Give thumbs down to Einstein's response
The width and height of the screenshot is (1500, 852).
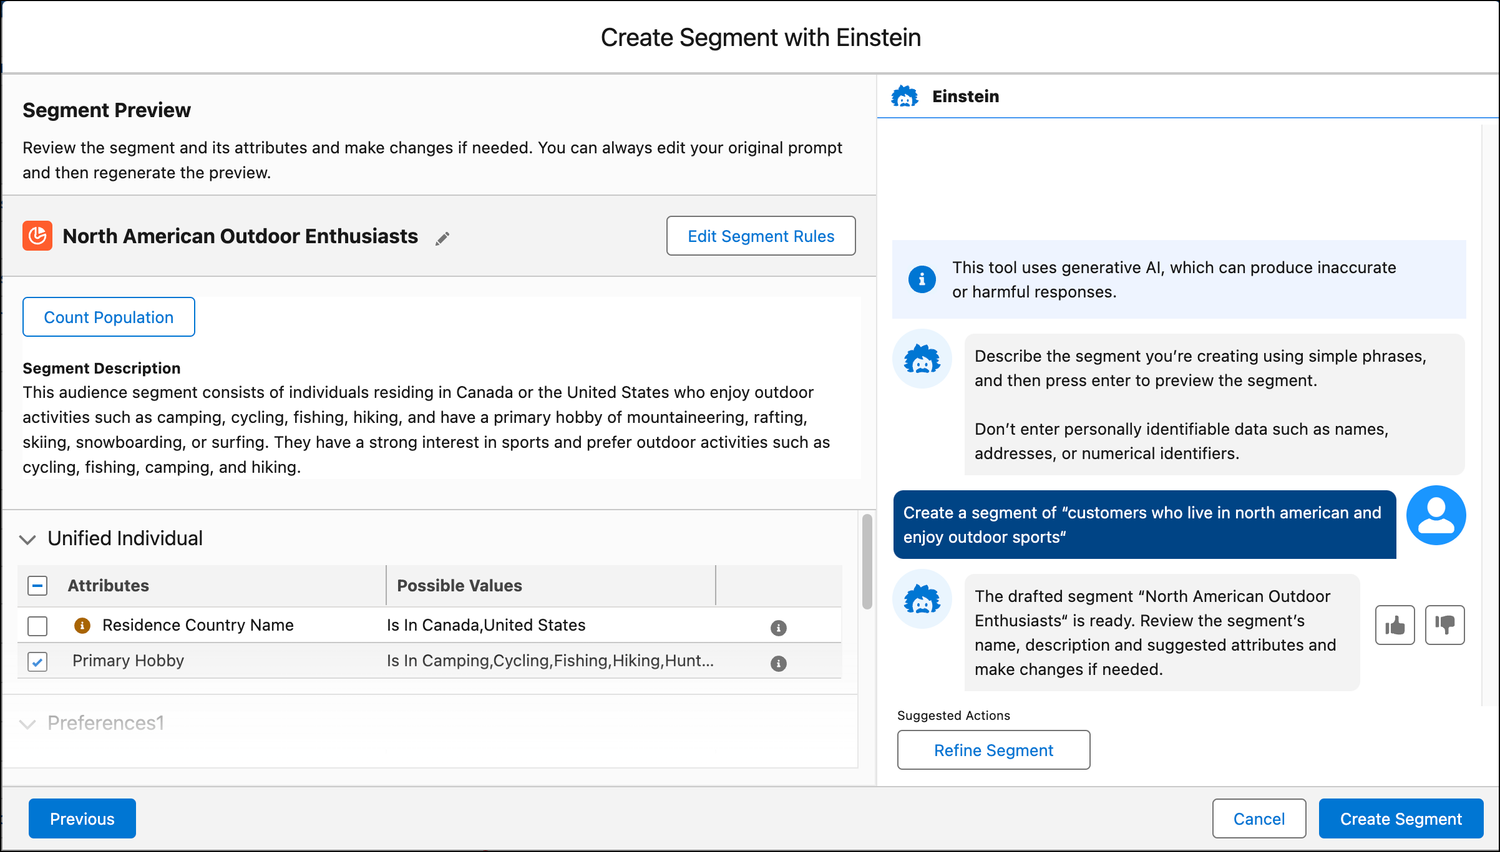(1445, 624)
